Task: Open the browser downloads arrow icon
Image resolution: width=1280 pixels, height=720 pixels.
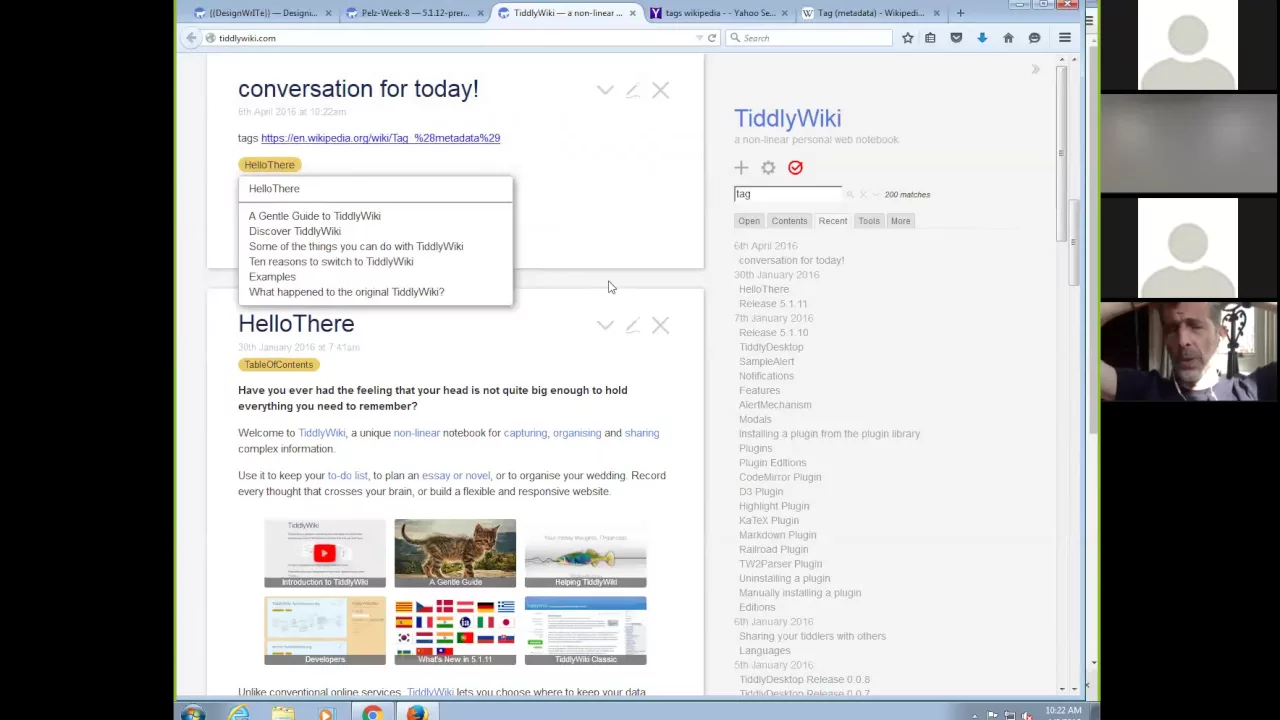Action: 982,38
